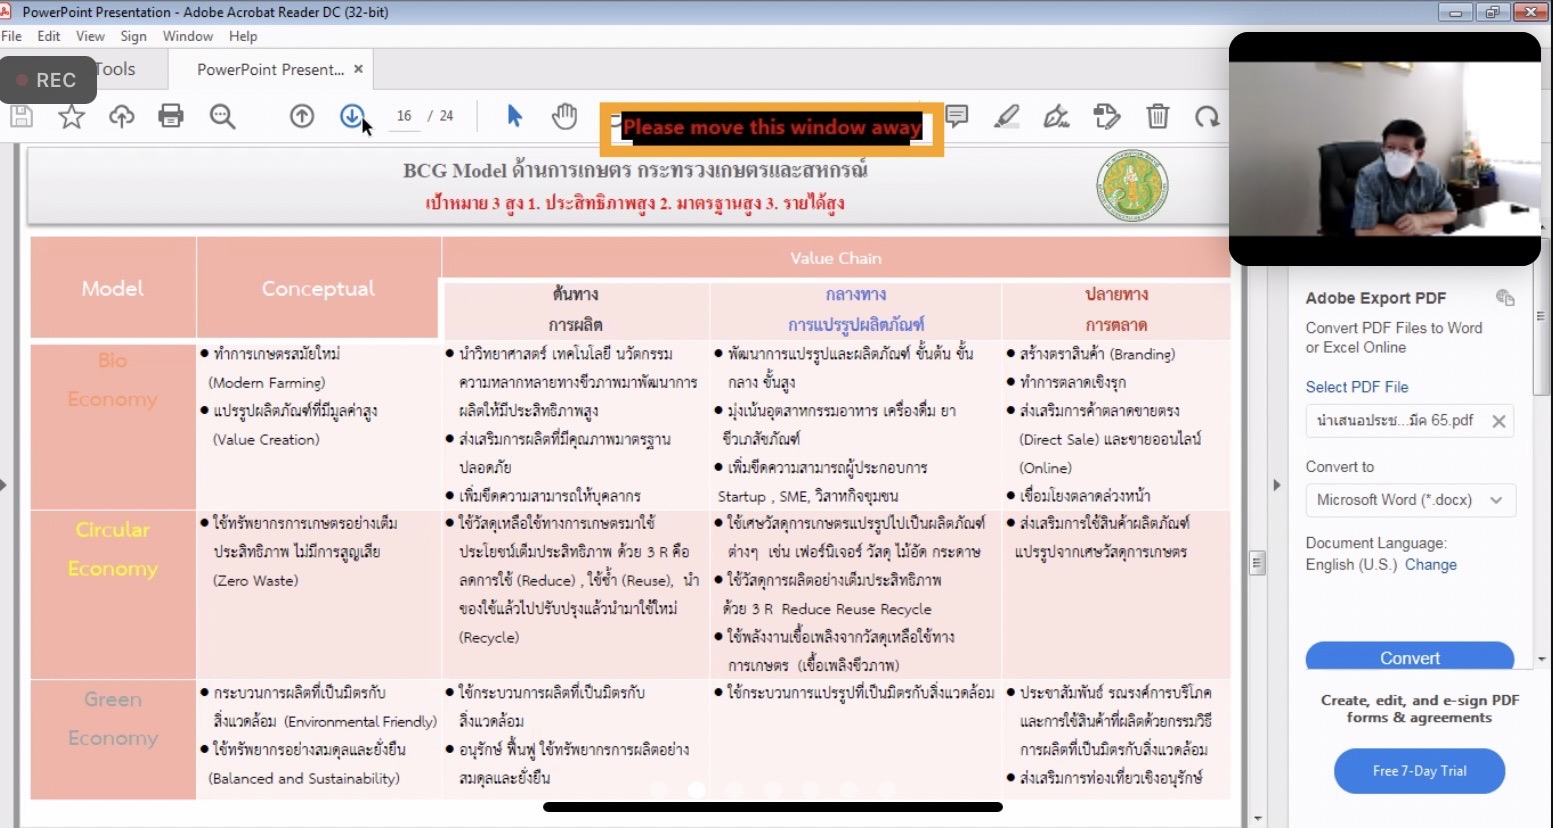This screenshot has width=1553, height=828.
Task: Select the PowerPoint Present... document tab
Action: coord(270,69)
